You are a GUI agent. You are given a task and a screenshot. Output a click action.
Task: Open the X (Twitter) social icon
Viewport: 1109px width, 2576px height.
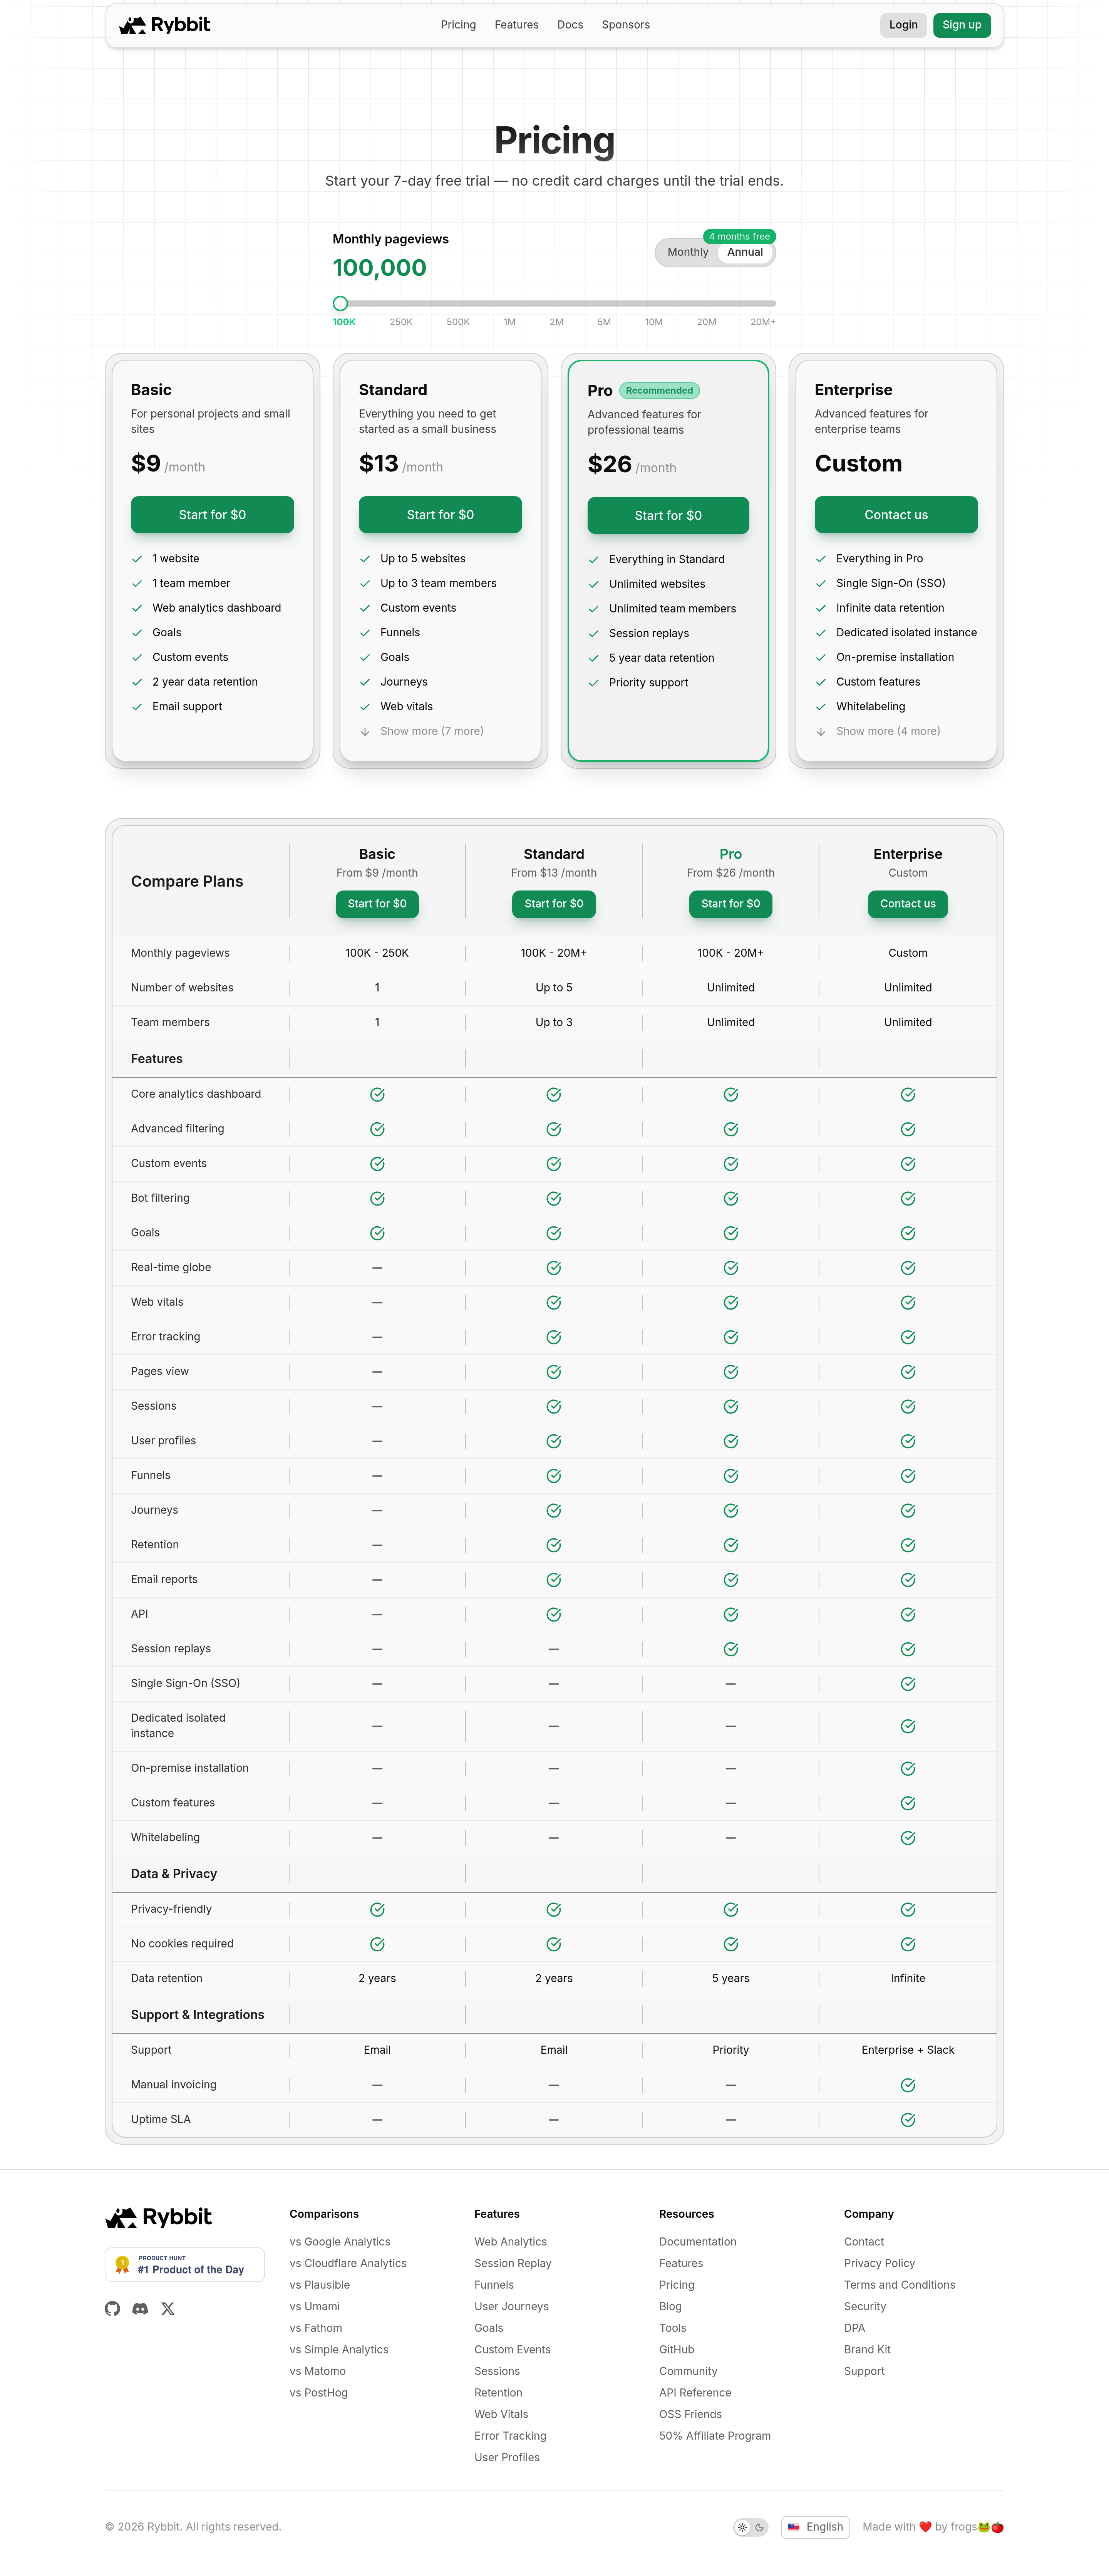(x=168, y=2308)
